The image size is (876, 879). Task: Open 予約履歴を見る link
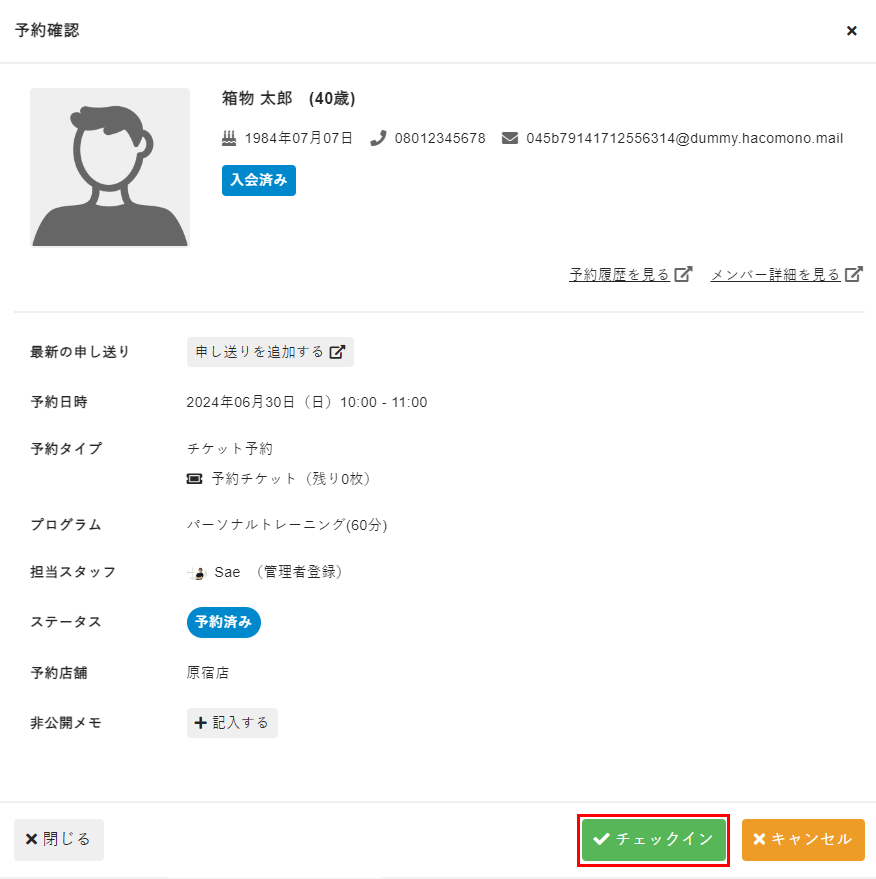[619, 274]
